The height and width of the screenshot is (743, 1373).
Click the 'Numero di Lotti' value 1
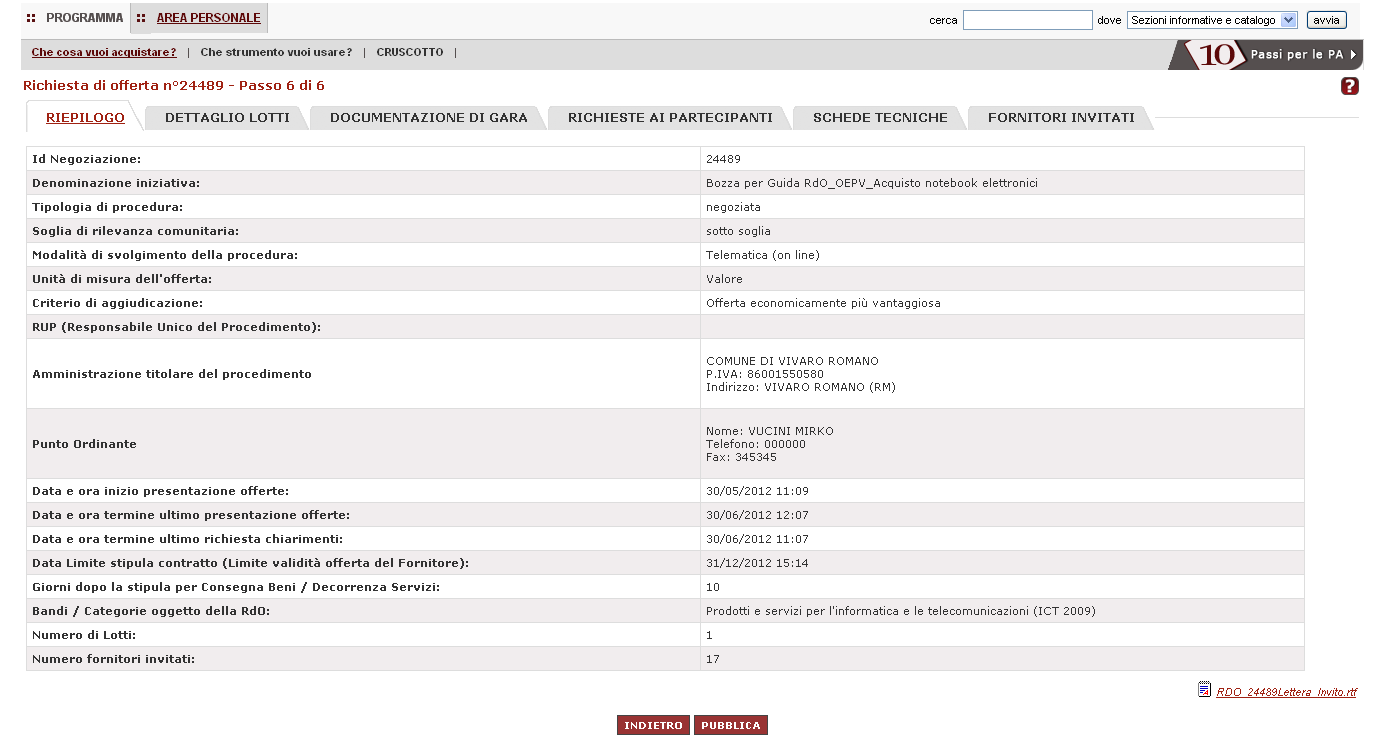[x=709, y=635]
